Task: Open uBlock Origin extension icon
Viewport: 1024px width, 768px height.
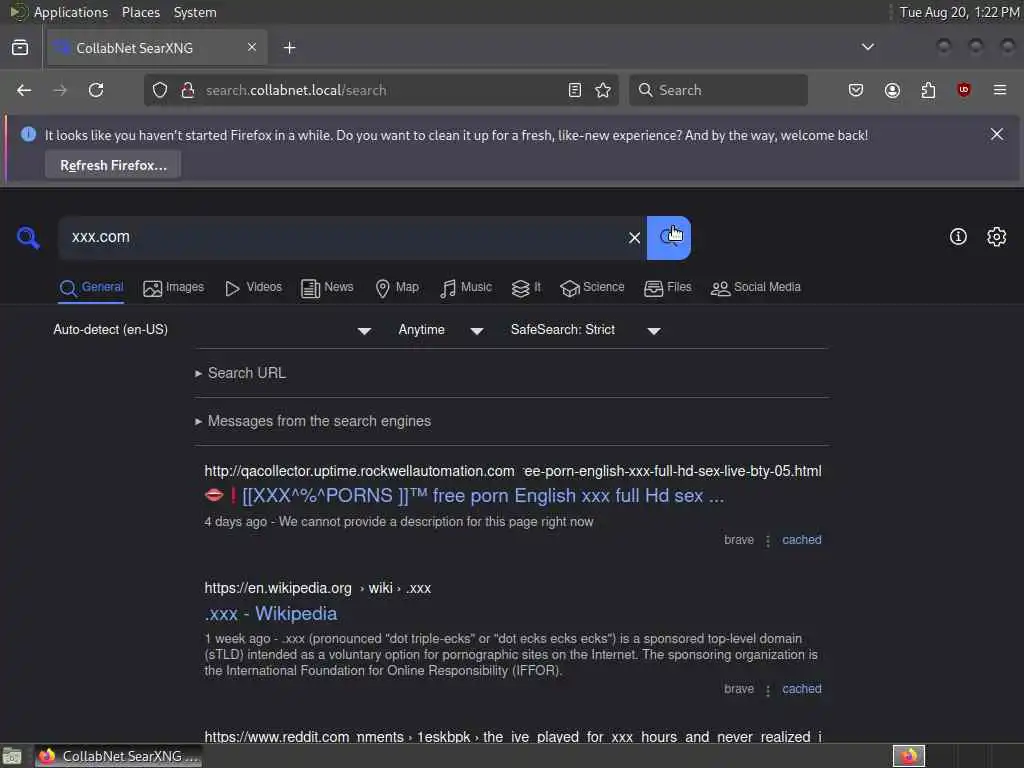Action: 963,90
